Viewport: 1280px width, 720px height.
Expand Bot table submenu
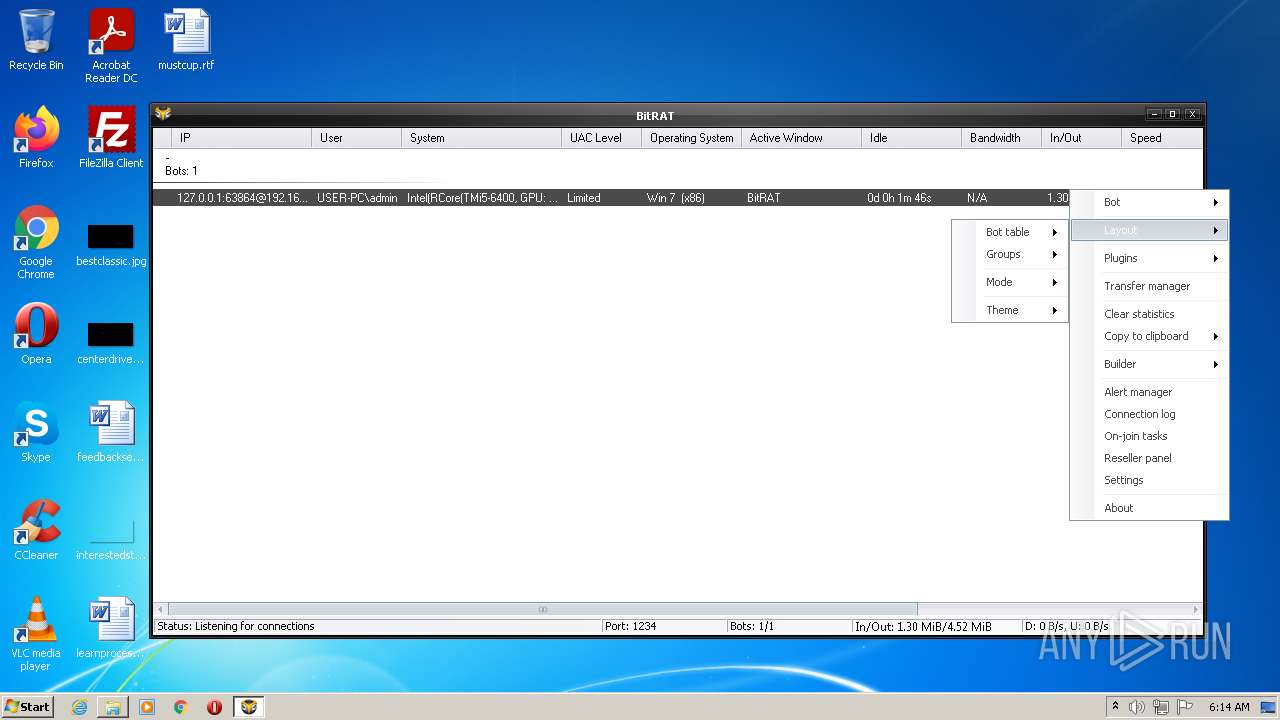pyautogui.click(x=1010, y=232)
